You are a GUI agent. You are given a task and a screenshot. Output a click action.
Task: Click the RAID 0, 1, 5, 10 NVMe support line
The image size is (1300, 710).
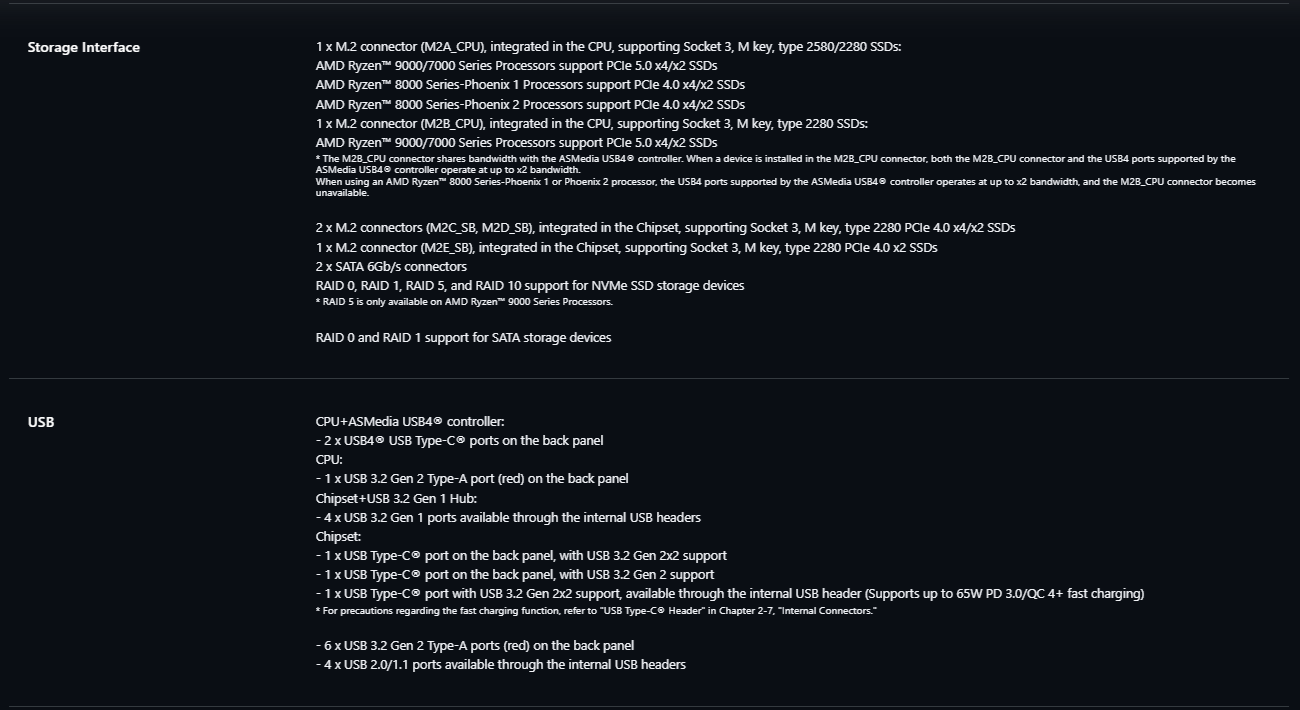[530, 286]
